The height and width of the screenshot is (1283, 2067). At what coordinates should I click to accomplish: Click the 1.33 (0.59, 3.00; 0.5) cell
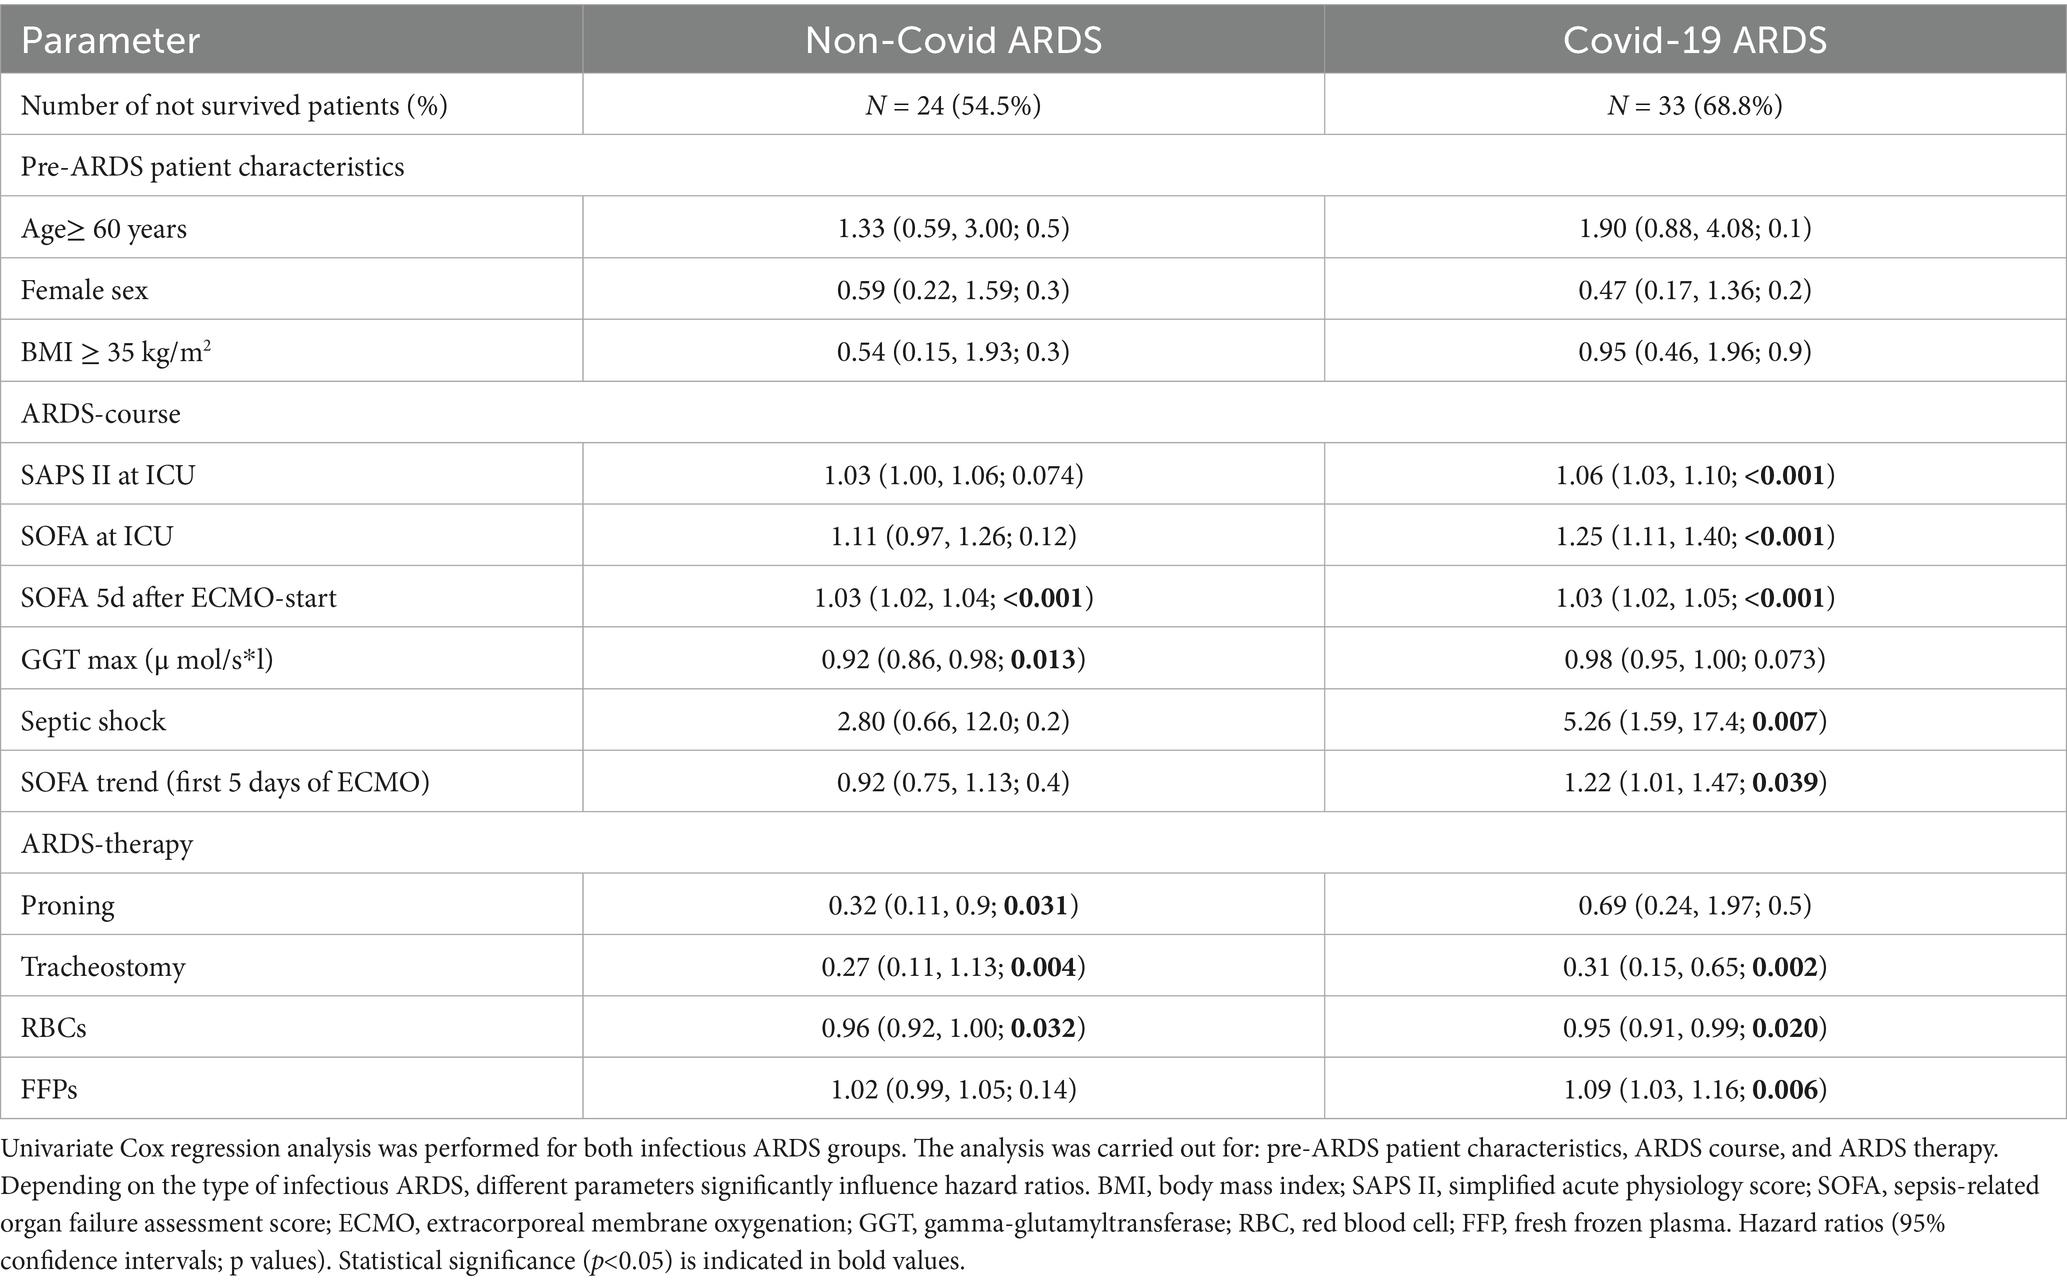(953, 228)
